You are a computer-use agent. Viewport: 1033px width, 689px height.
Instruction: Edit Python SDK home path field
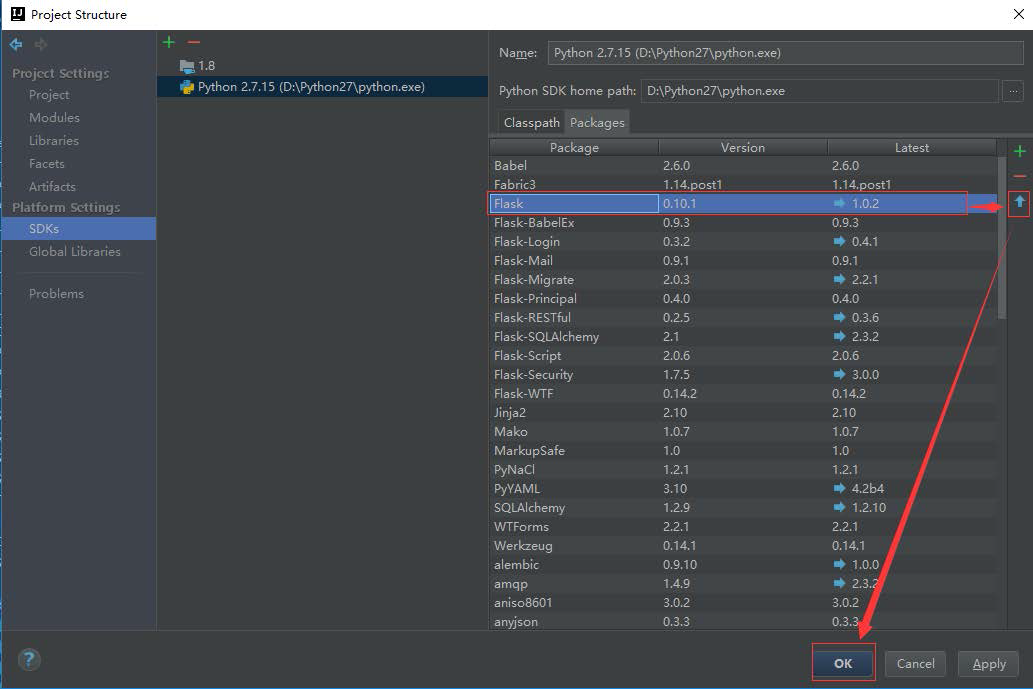point(820,91)
